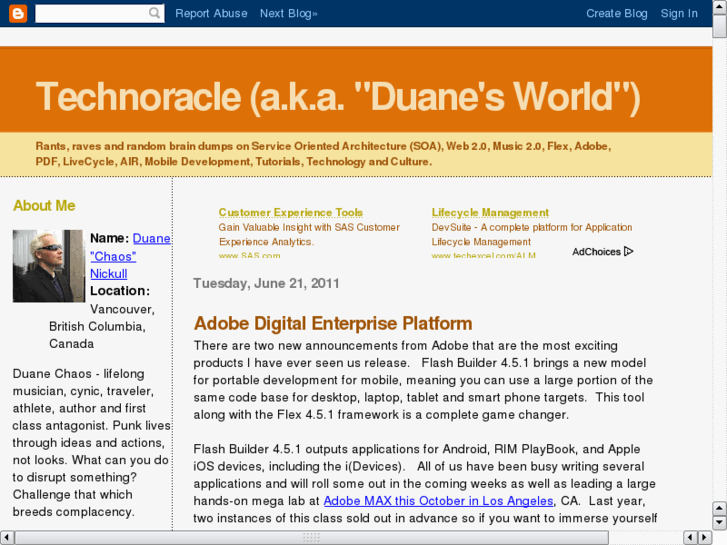Image resolution: width=727 pixels, height=545 pixels.
Task: Click the www.SAS.com ad URL
Action: [249, 255]
